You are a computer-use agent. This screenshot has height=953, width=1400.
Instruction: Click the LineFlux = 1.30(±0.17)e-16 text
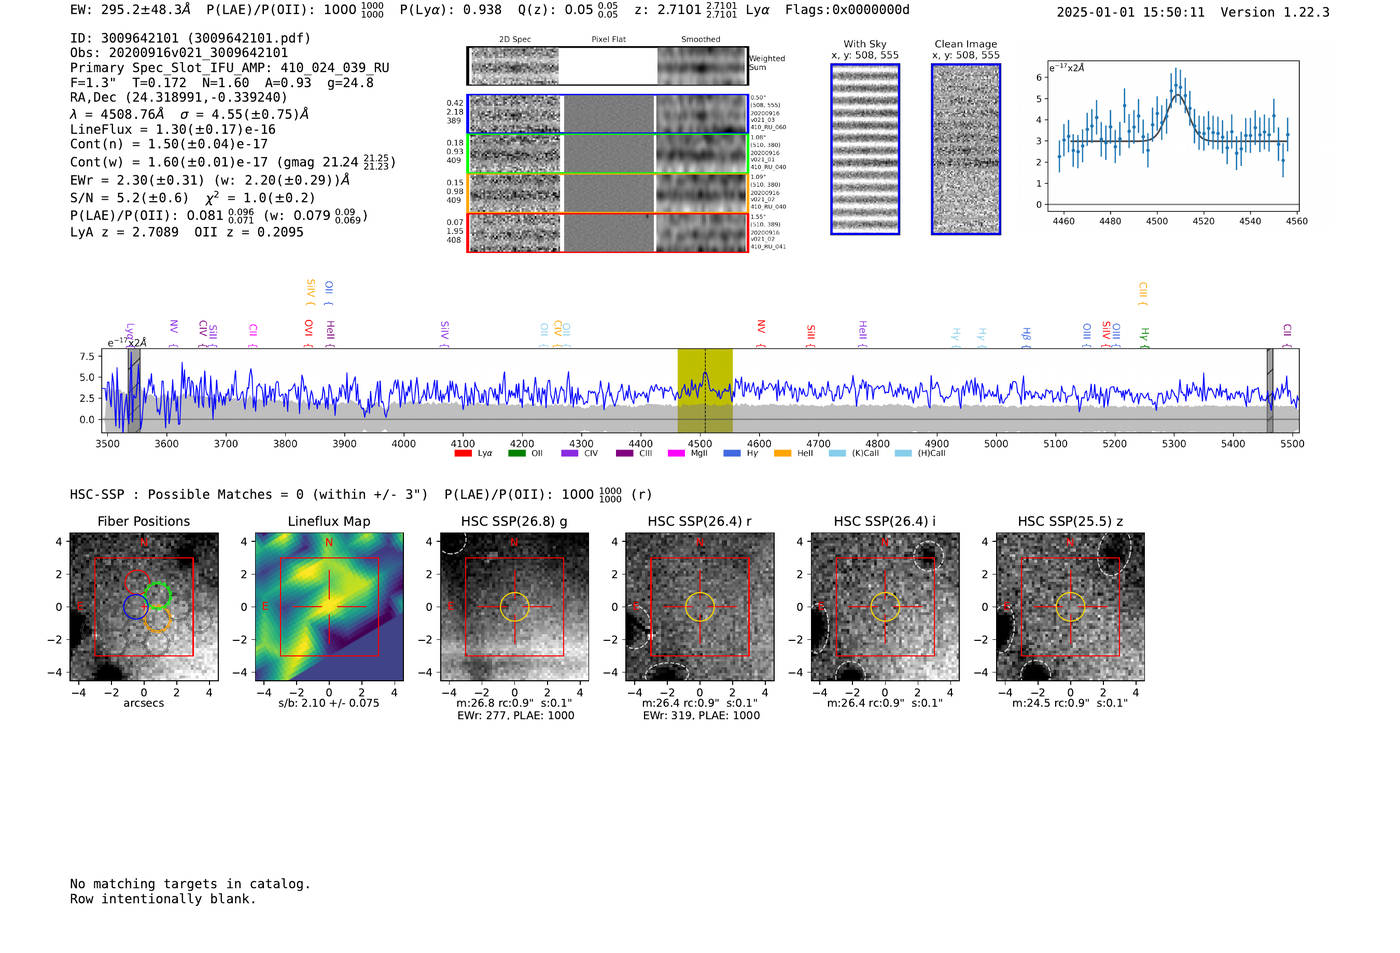click(173, 129)
